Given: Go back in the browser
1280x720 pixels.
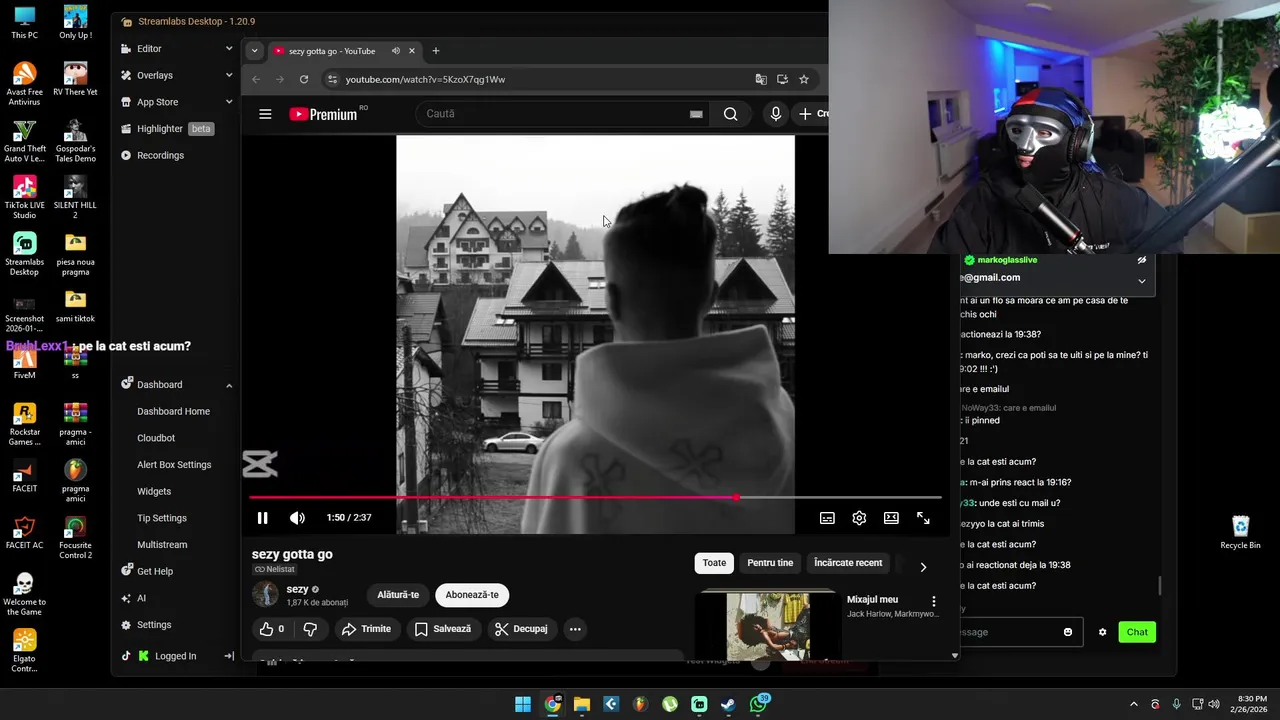Looking at the screenshot, I should click(256, 79).
